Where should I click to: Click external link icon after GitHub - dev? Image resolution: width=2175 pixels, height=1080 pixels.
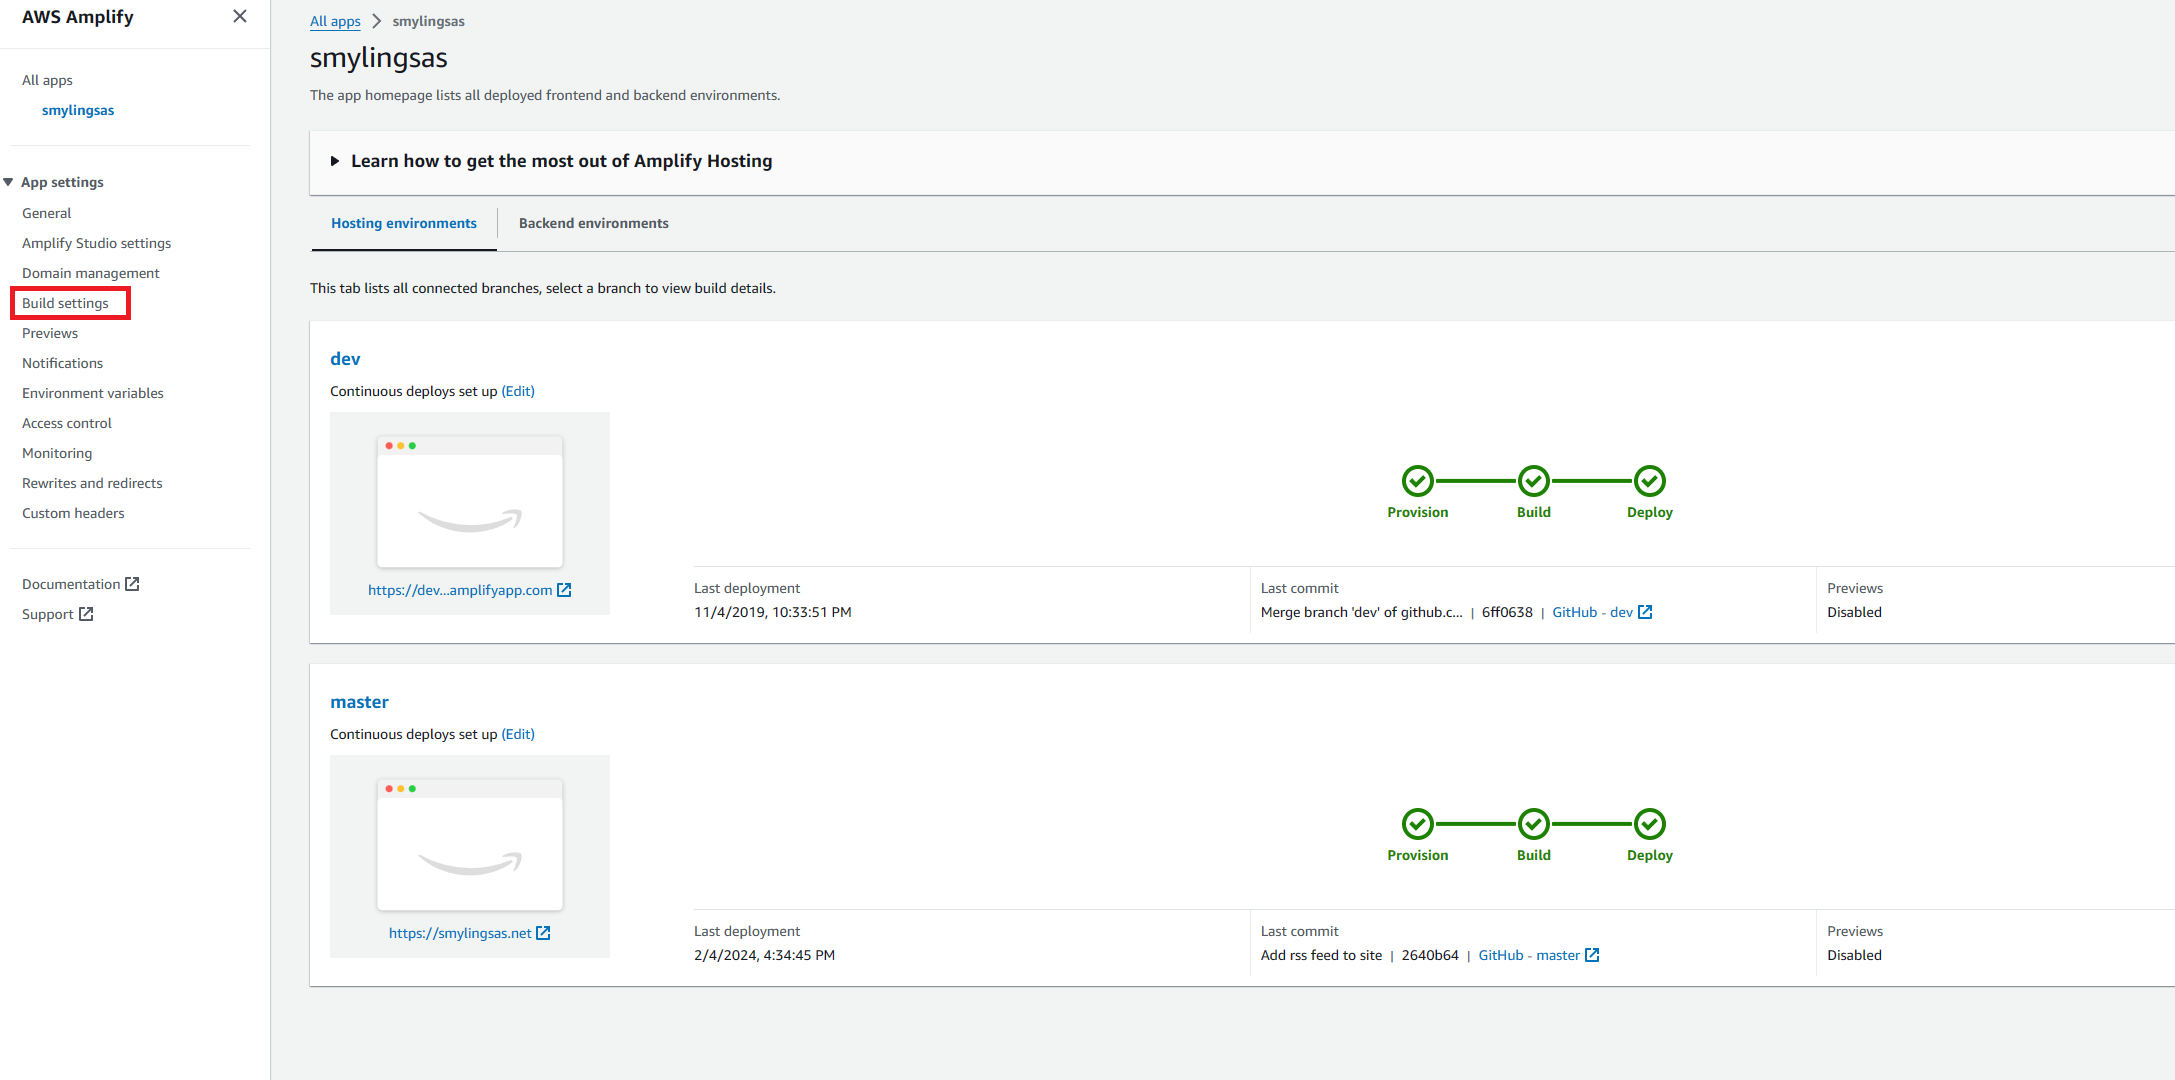point(1645,612)
